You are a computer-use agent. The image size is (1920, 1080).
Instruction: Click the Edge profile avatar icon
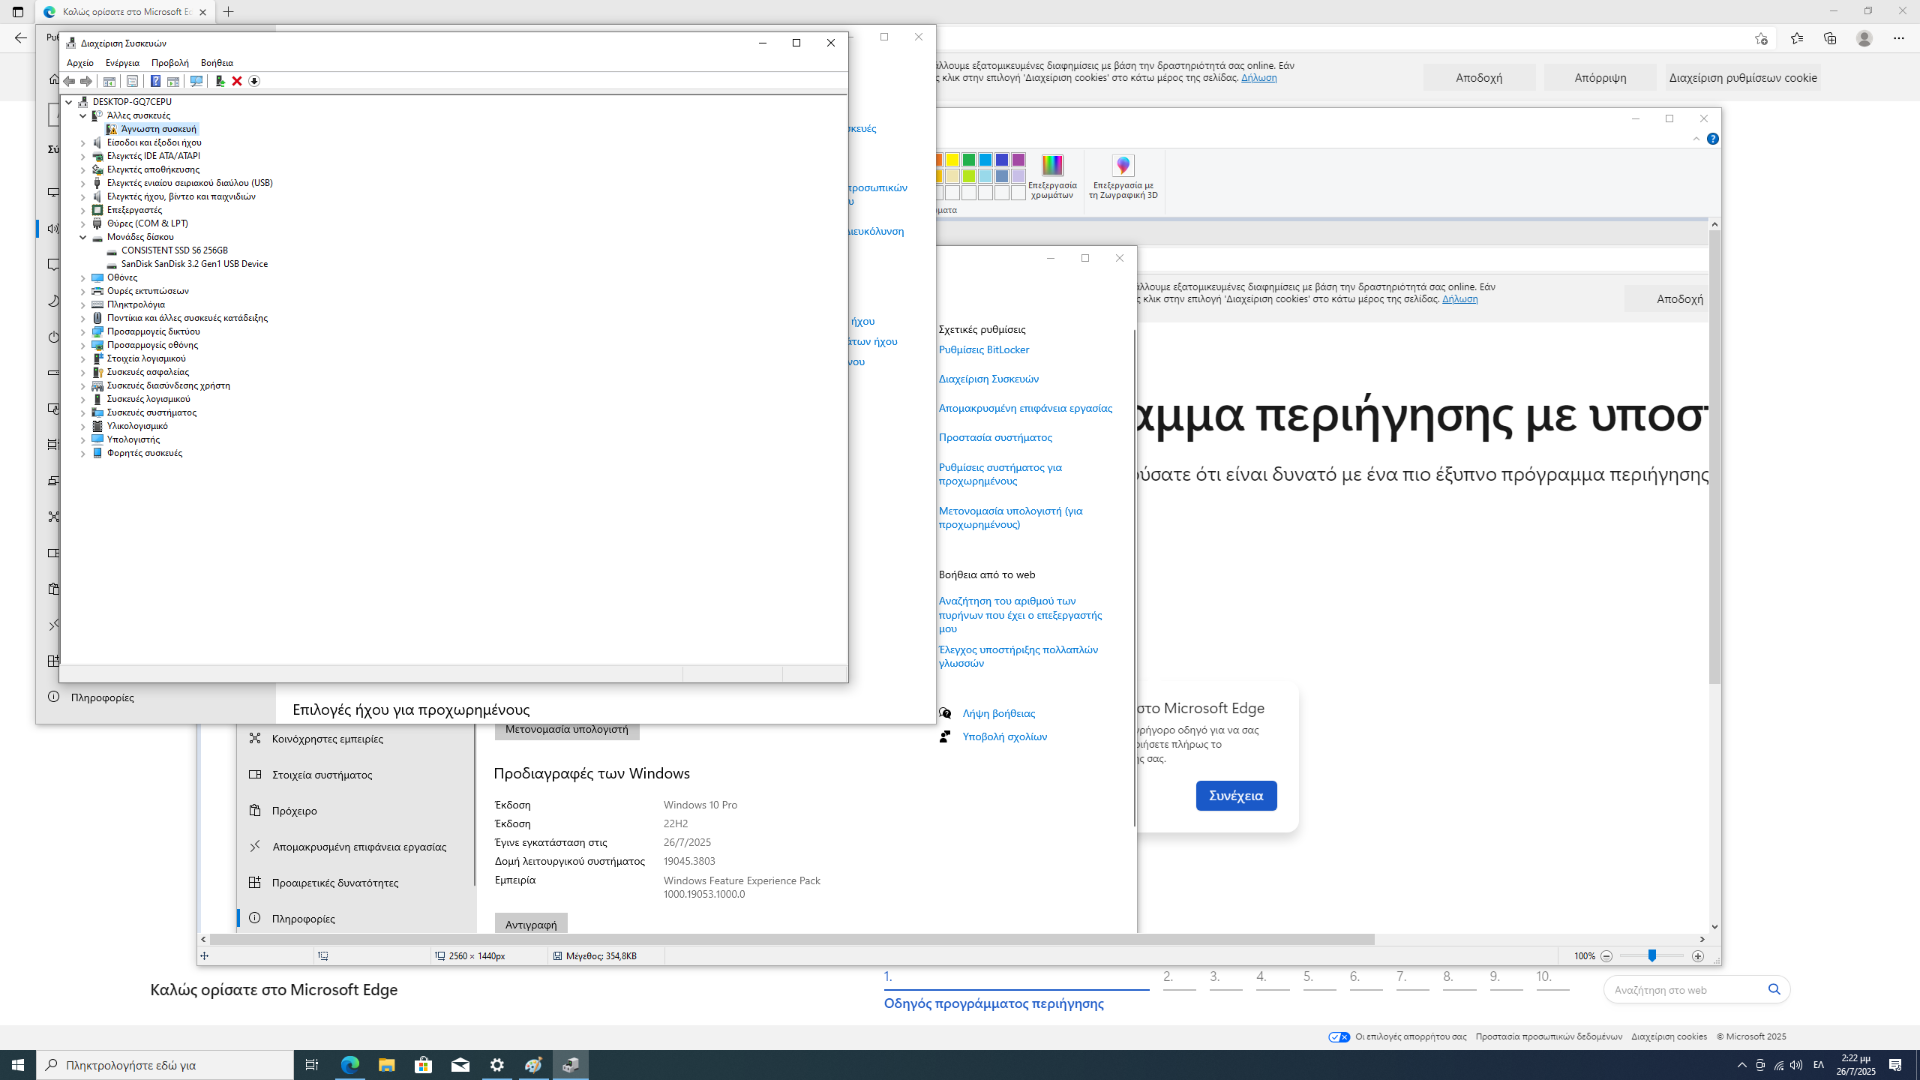(x=1864, y=38)
